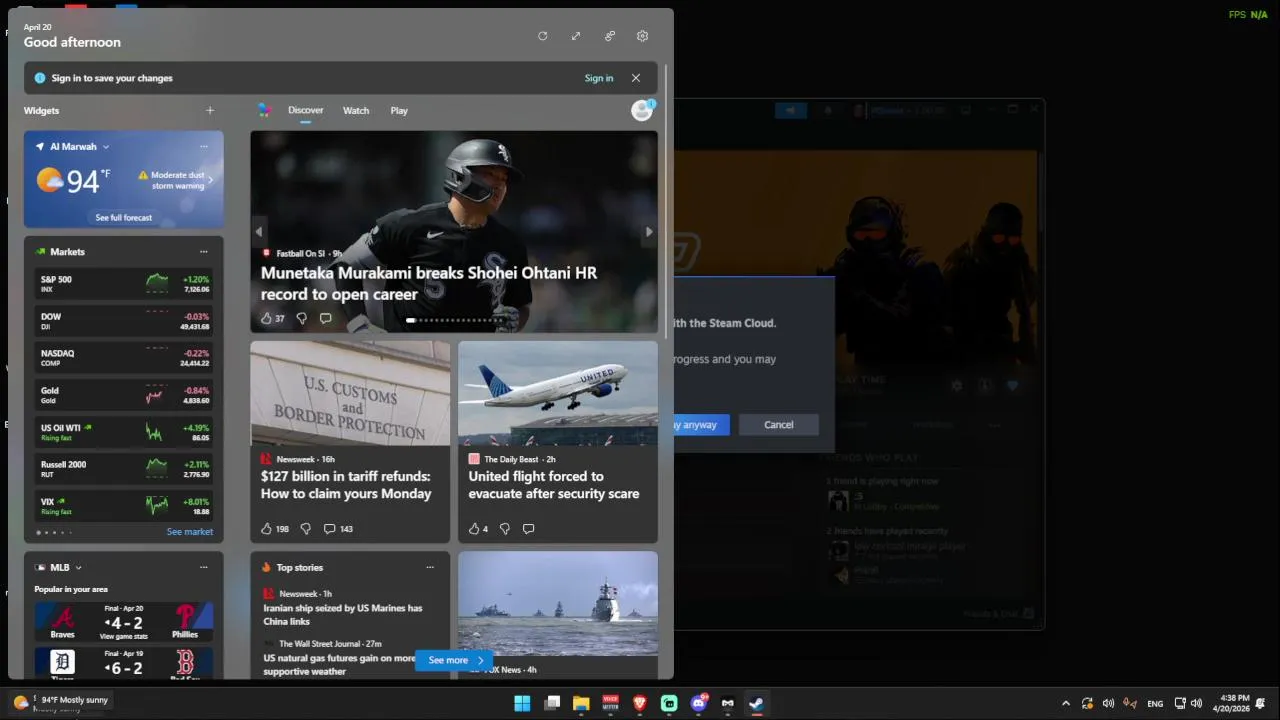This screenshot has width=1280, height=720.
Task: Open widgets settings gear
Action: [642, 36]
